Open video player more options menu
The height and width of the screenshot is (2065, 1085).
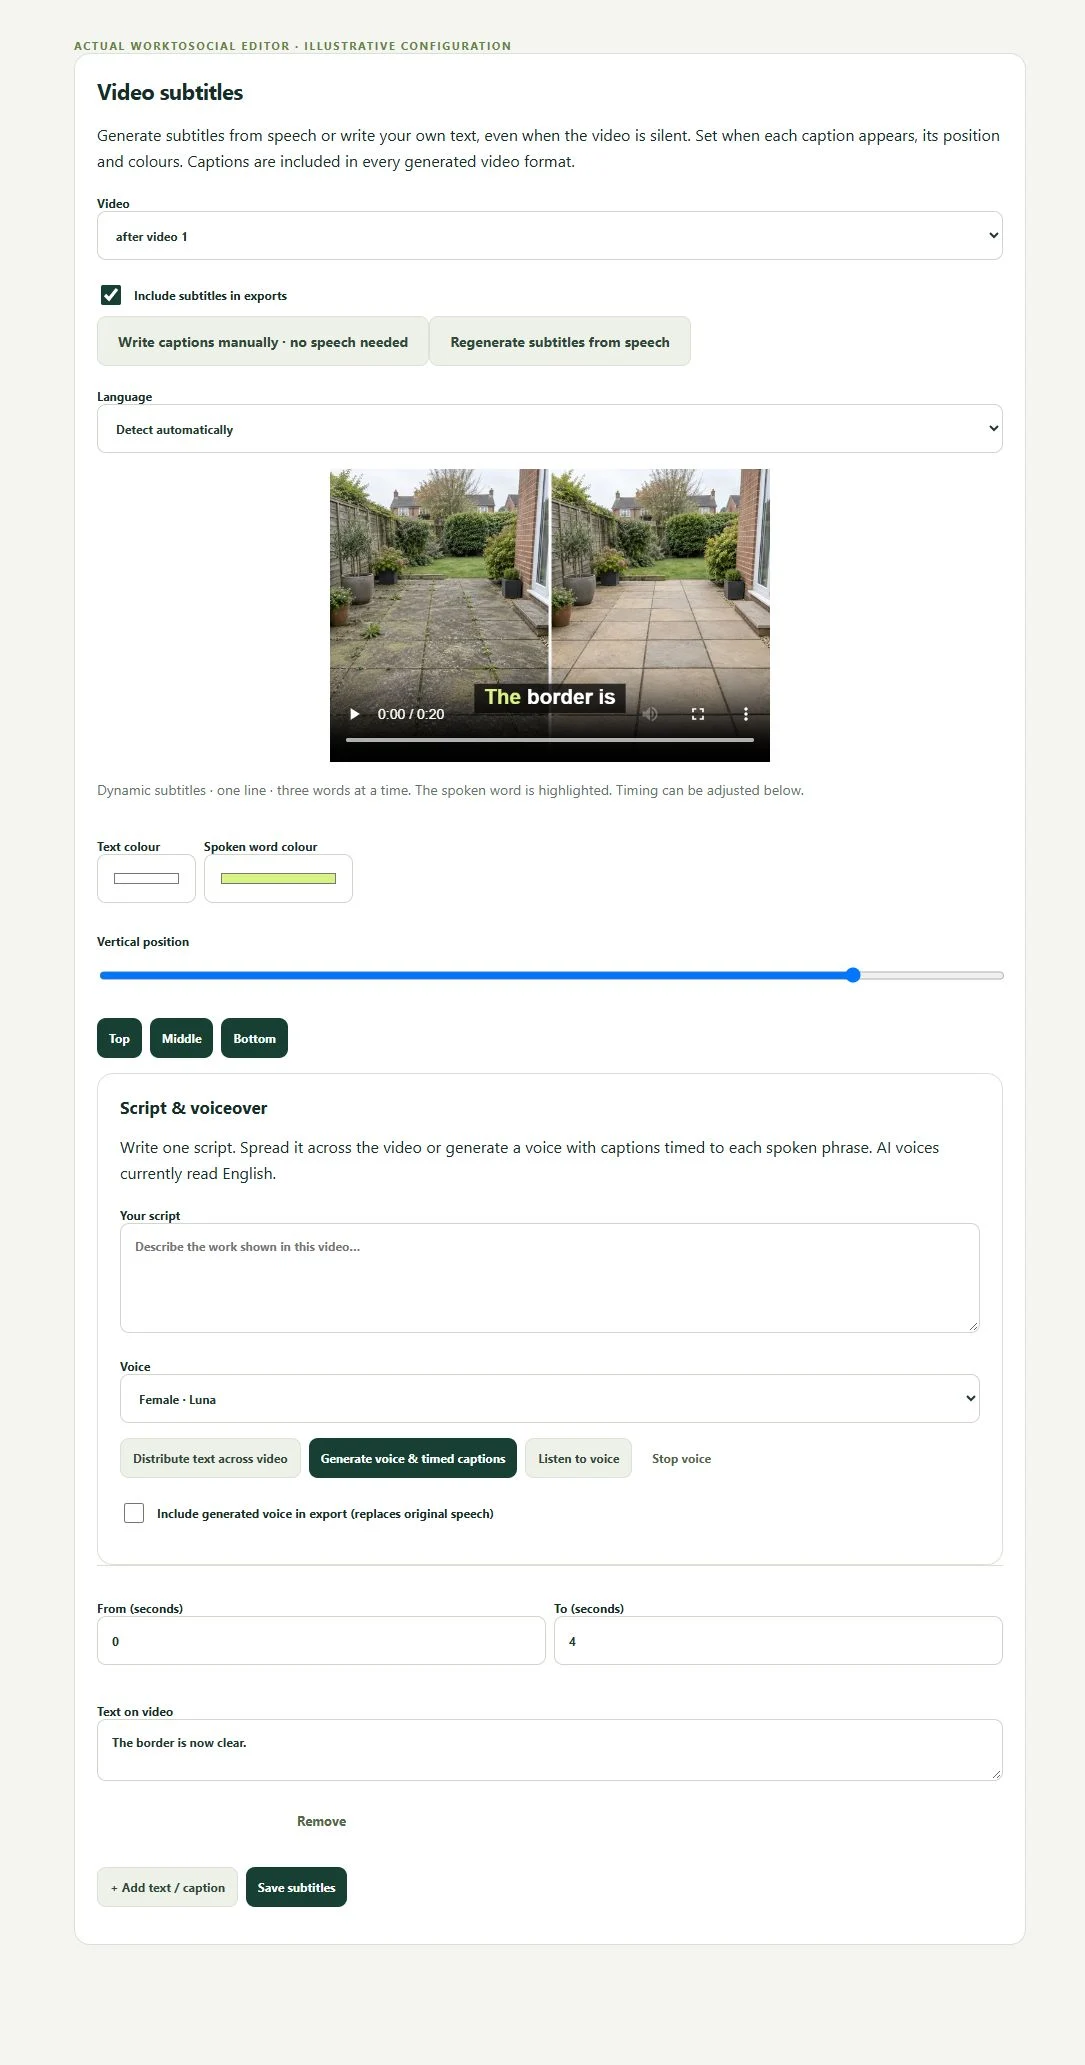(x=746, y=714)
